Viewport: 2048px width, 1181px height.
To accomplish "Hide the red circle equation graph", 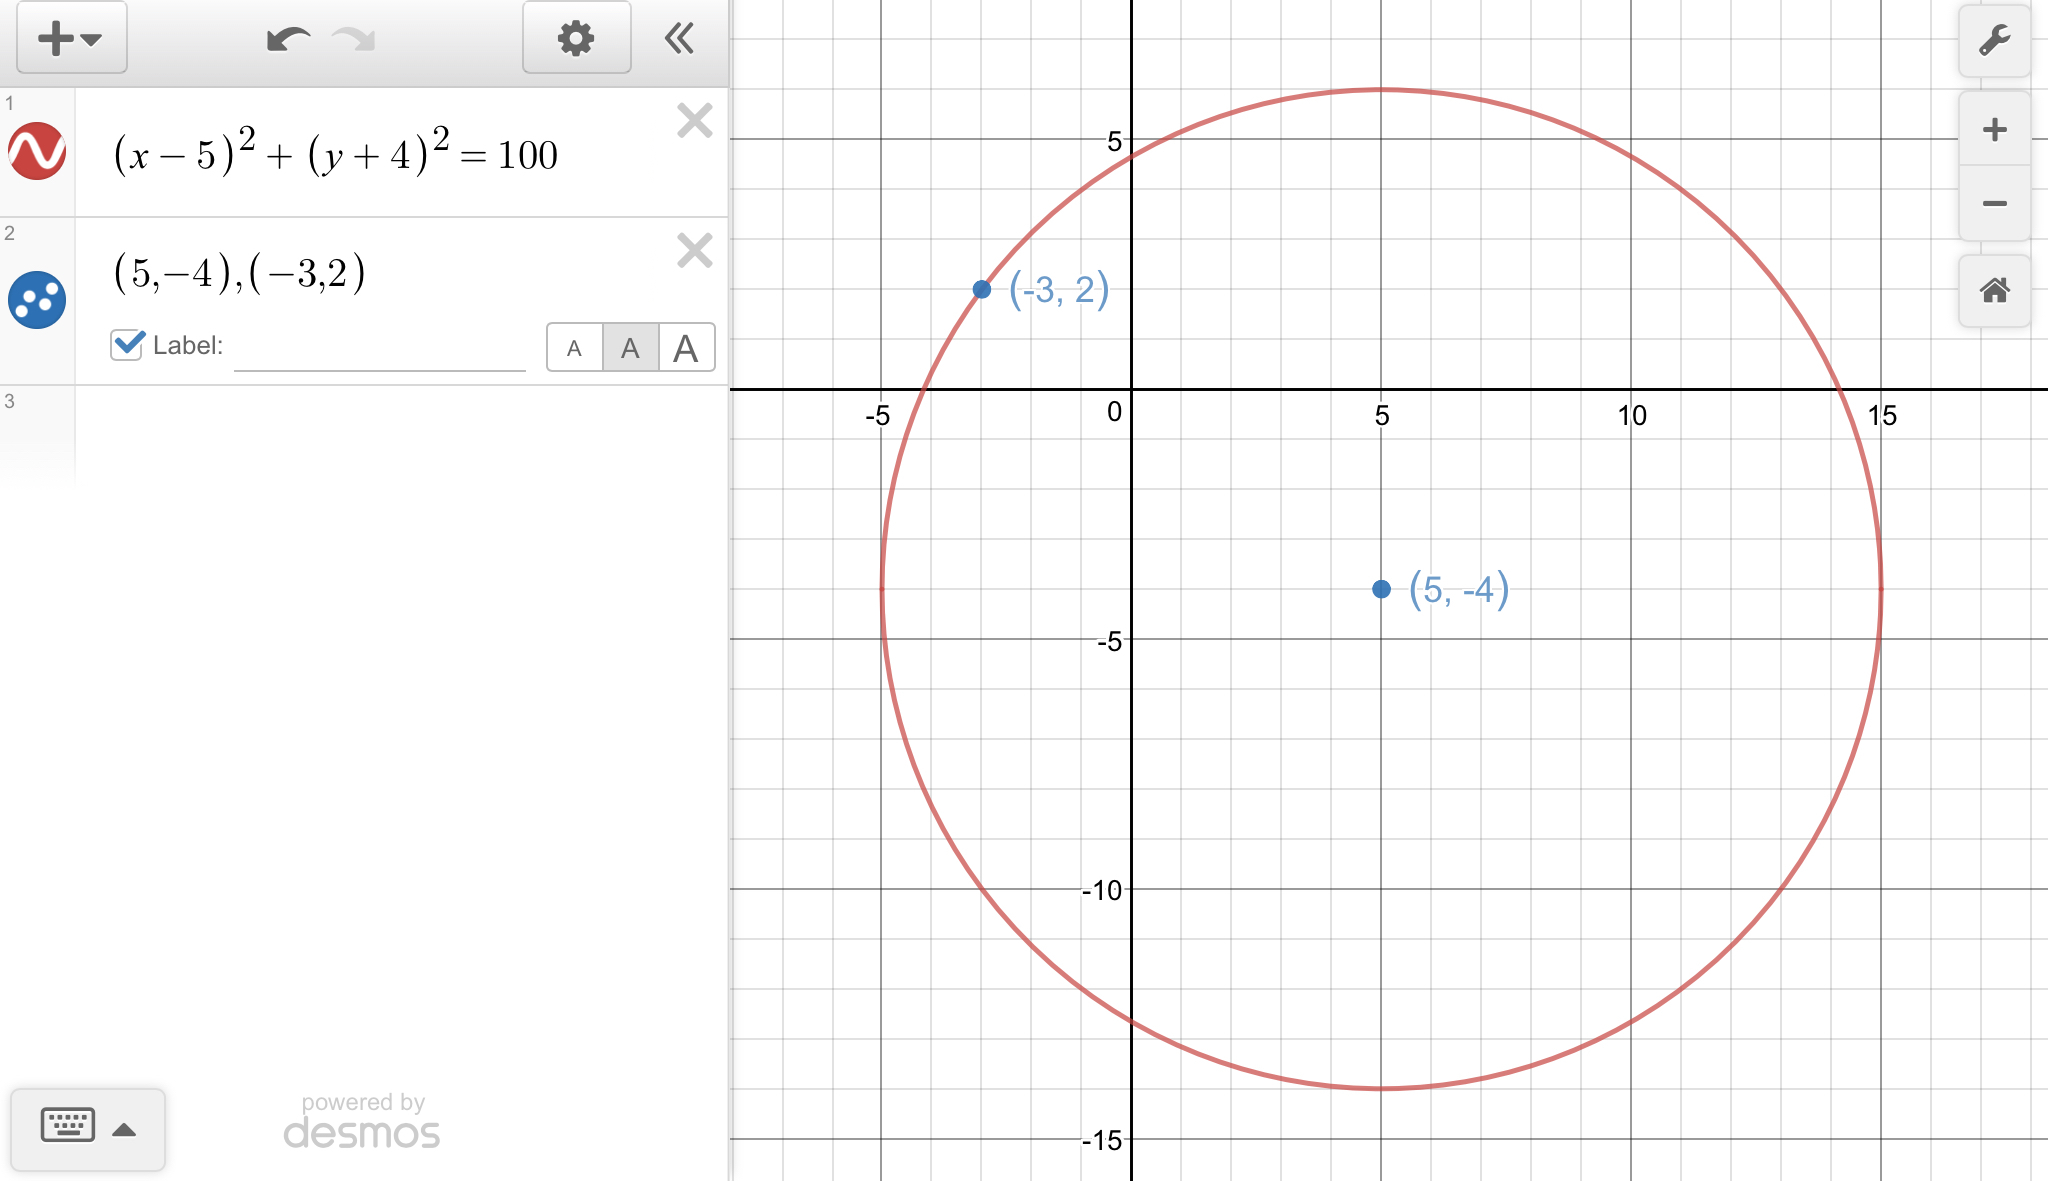I will (x=37, y=151).
